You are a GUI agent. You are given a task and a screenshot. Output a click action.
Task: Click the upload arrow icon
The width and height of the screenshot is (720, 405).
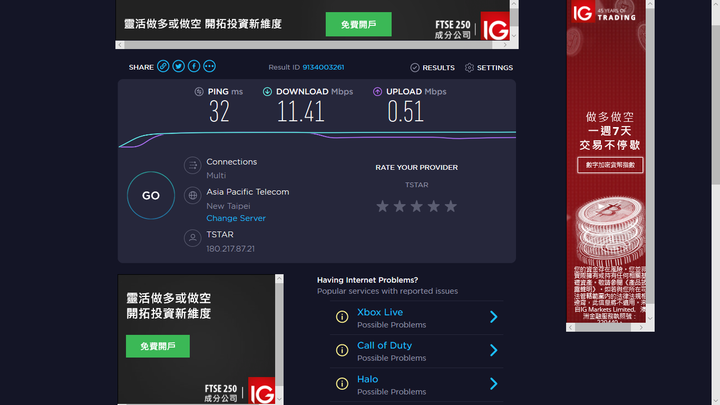pyautogui.click(x=377, y=92)
